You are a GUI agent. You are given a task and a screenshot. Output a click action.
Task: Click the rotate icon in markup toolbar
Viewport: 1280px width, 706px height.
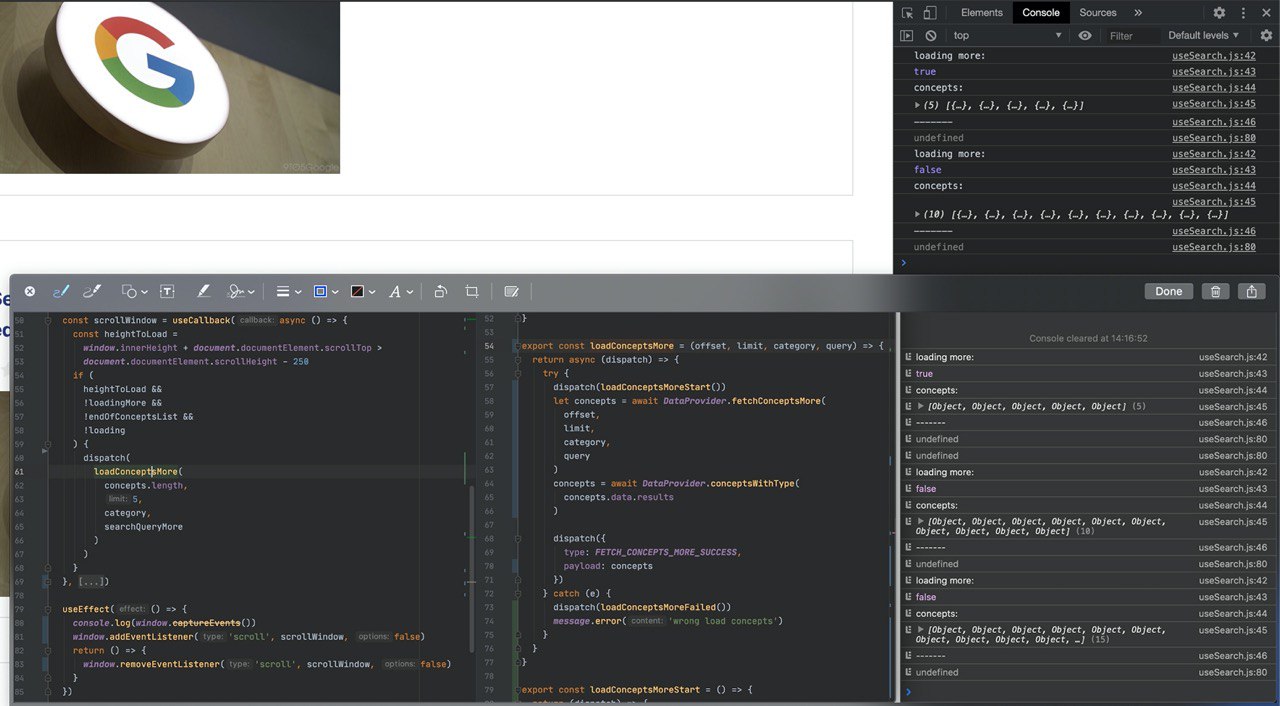(x=440, y=291)
